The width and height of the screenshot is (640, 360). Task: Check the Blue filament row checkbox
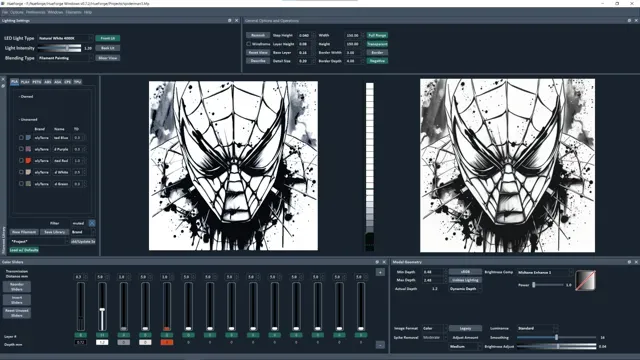(x=21, y=138)
